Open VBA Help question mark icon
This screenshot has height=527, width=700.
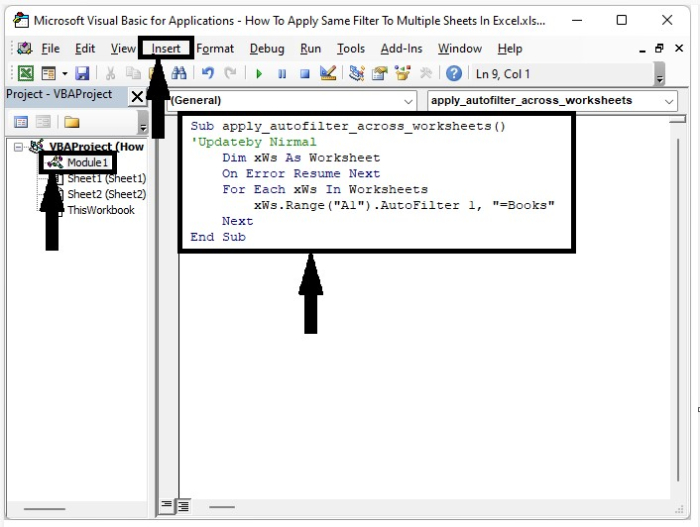point(454,73)
